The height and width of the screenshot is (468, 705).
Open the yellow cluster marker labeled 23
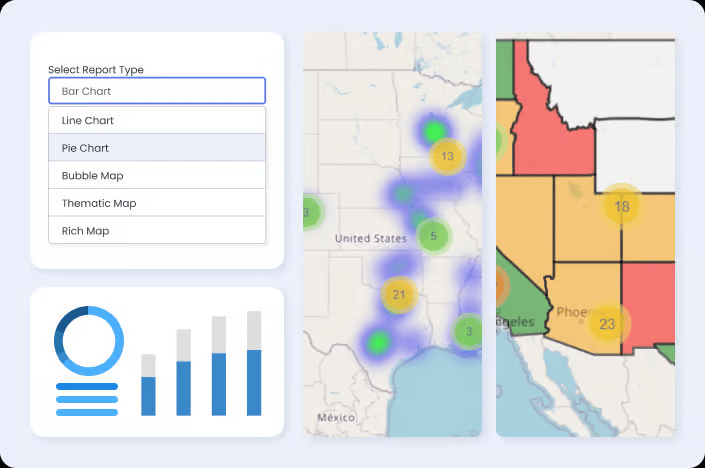tap(607, 324)
